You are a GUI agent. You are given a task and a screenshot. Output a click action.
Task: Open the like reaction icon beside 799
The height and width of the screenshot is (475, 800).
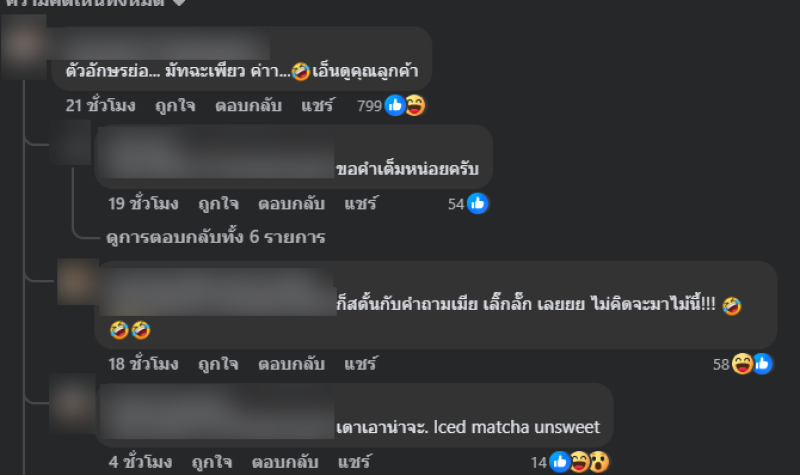tap(395, 106)
